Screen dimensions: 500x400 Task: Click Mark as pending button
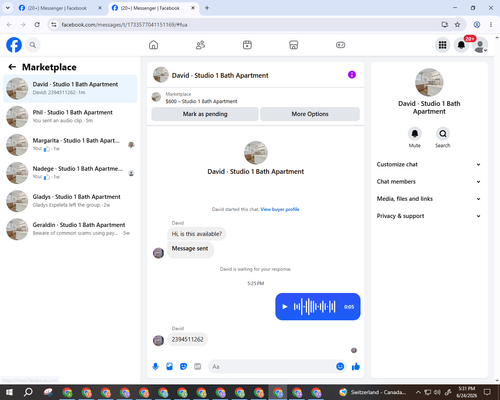coord(205,114)
